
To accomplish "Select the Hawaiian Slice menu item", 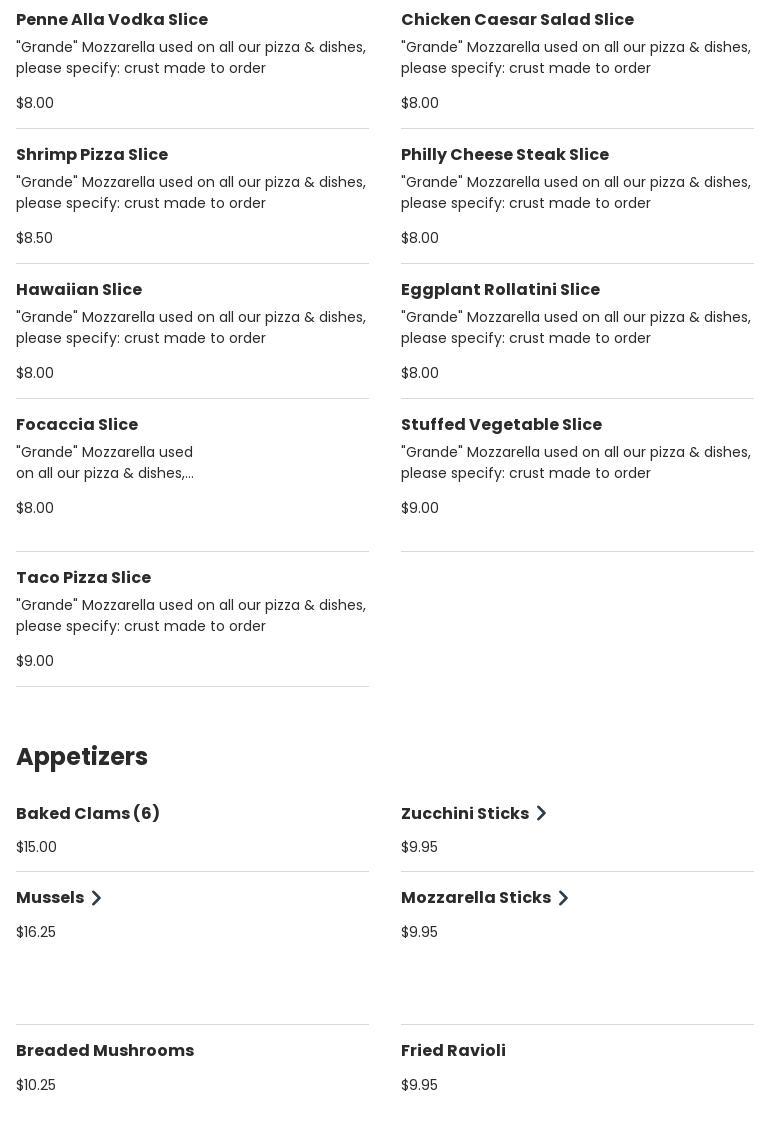I will pyautogui.click(x=79, y=290).
